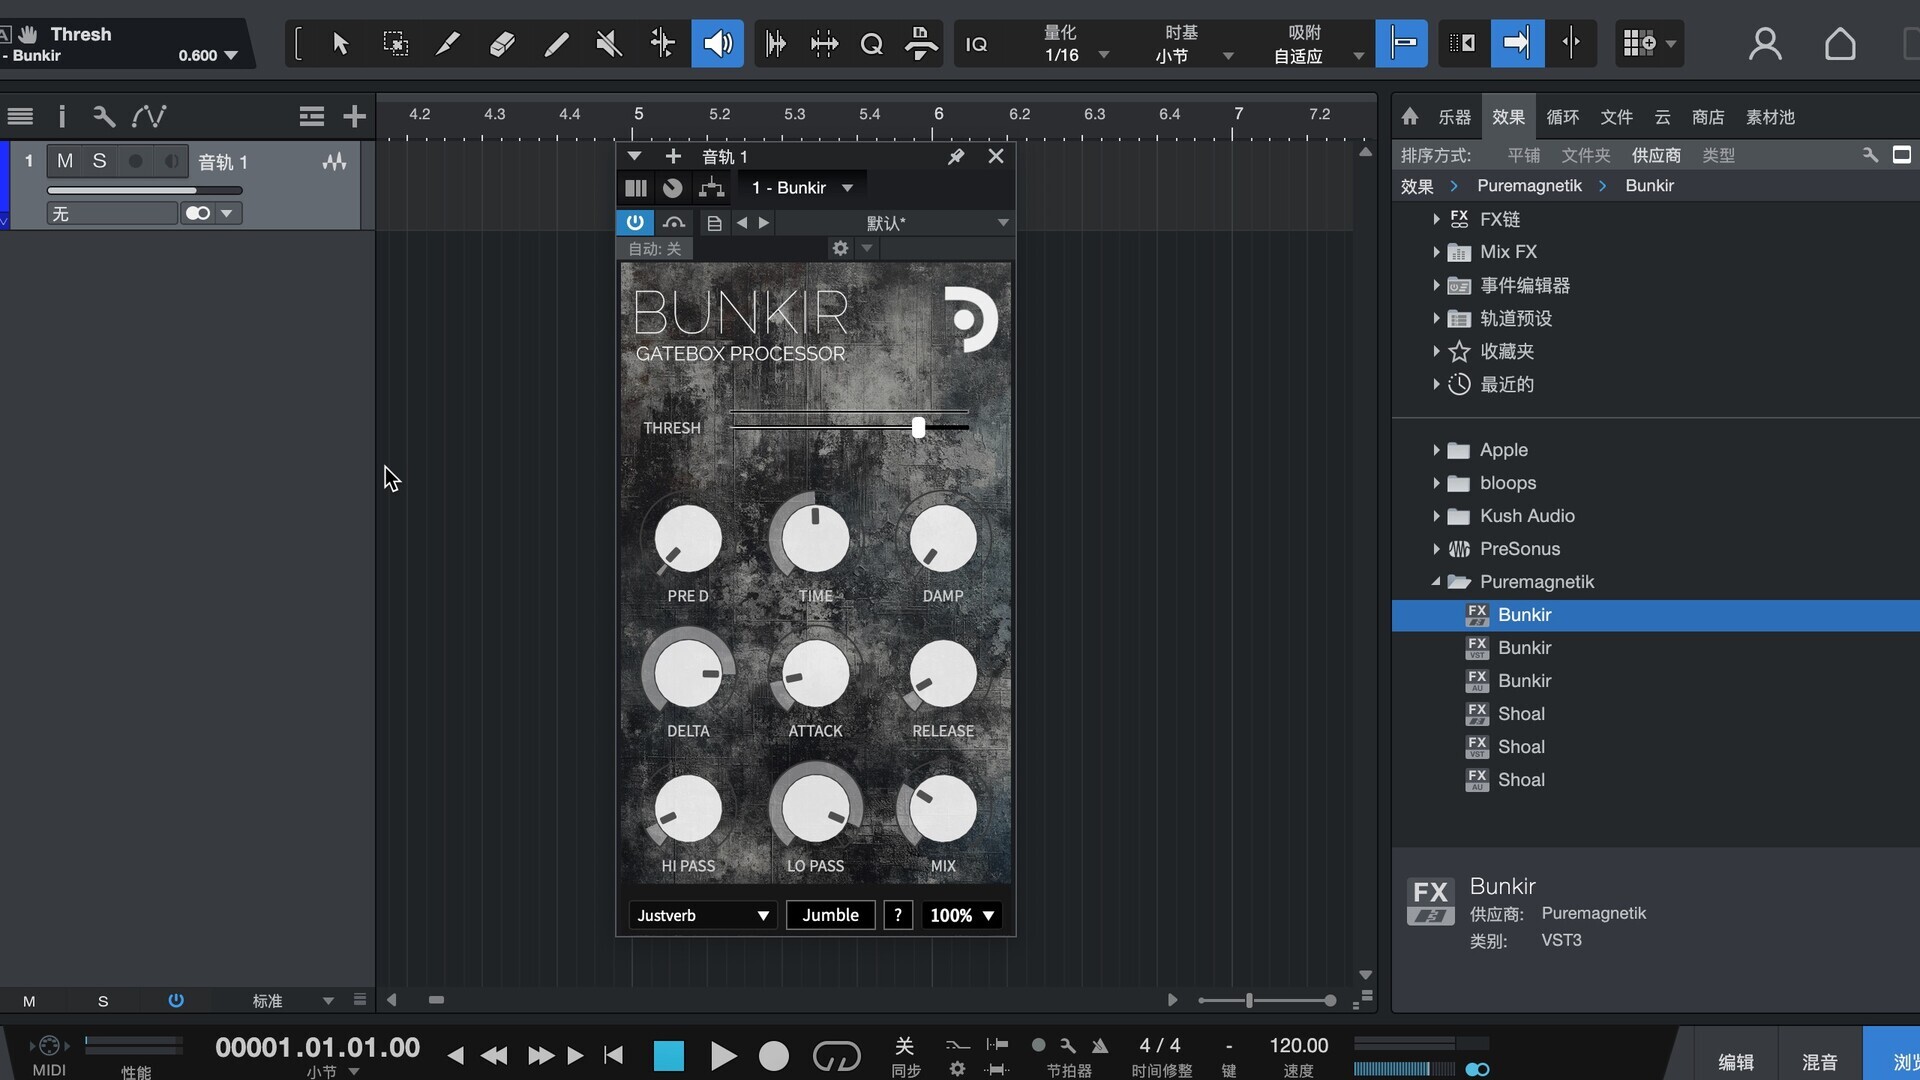Go to next preset arrow
The width and height of the screenshot is (1920, 1080).
764,222
